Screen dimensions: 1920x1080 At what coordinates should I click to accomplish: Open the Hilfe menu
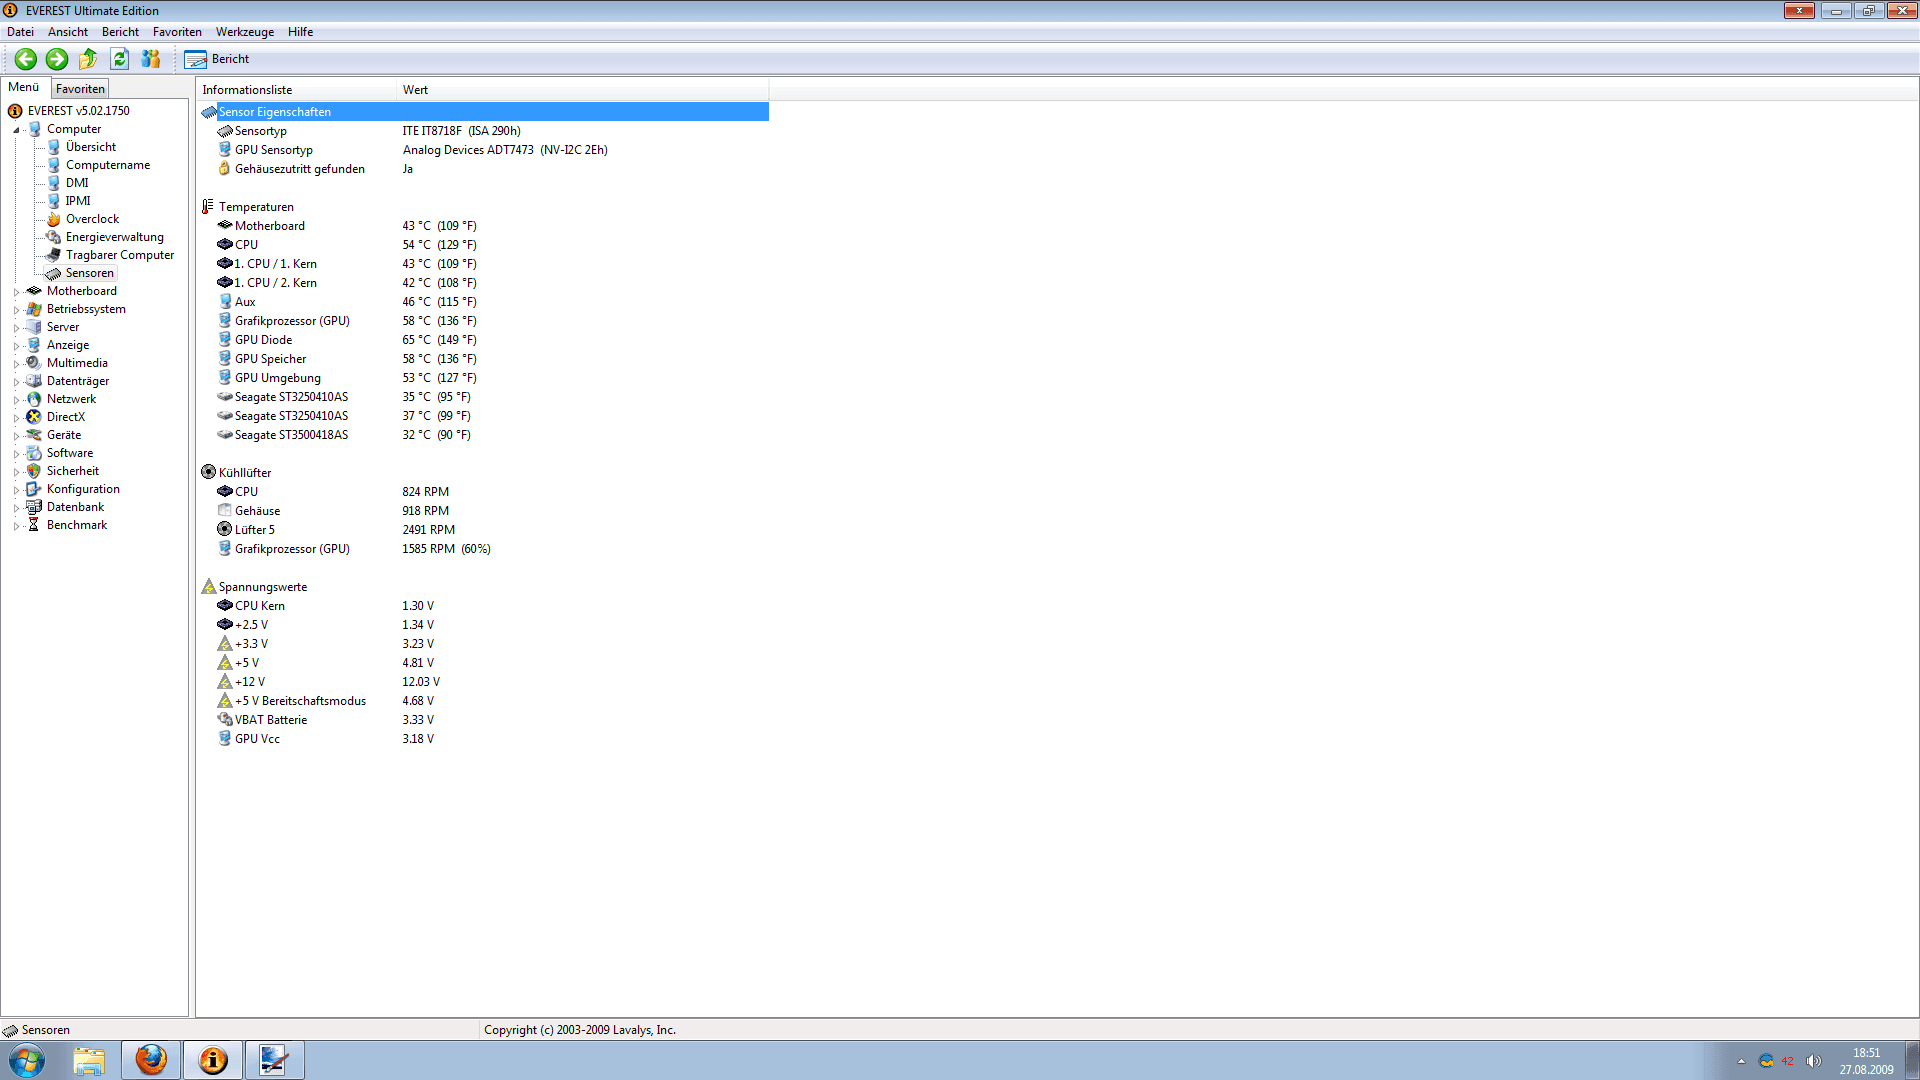coord(300,32)
